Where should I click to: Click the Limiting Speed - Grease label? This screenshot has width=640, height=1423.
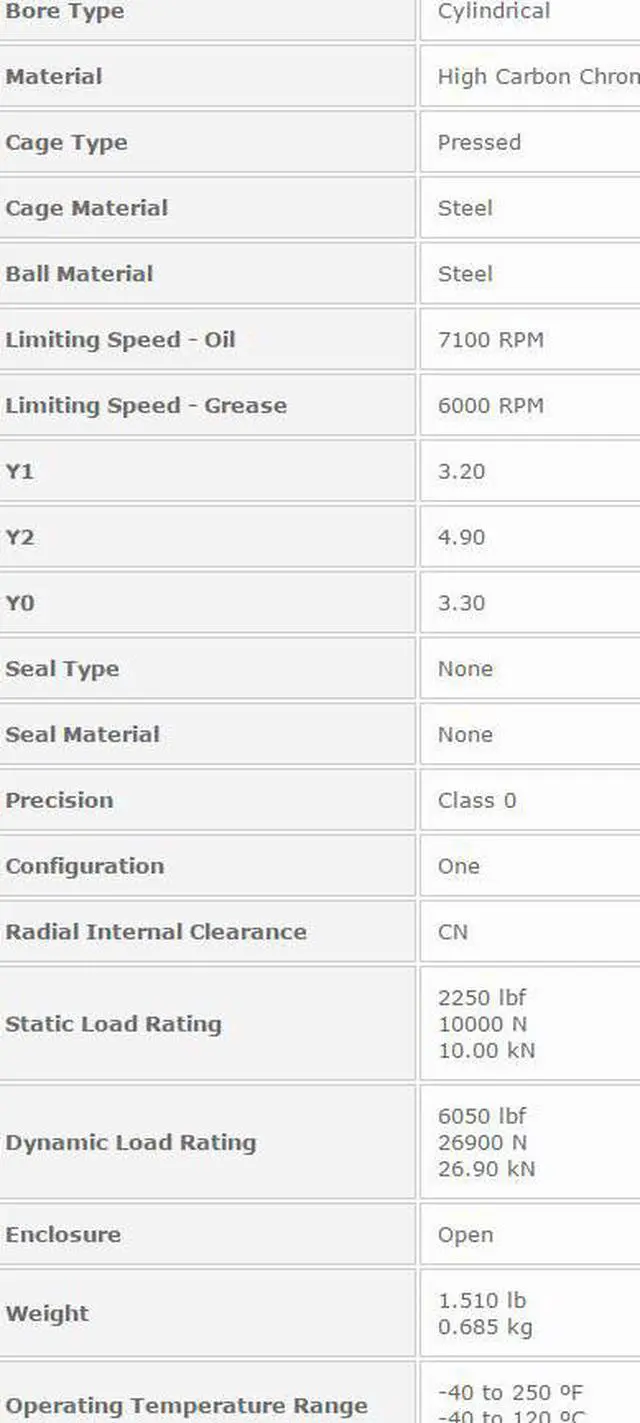(x=146, y=406)
